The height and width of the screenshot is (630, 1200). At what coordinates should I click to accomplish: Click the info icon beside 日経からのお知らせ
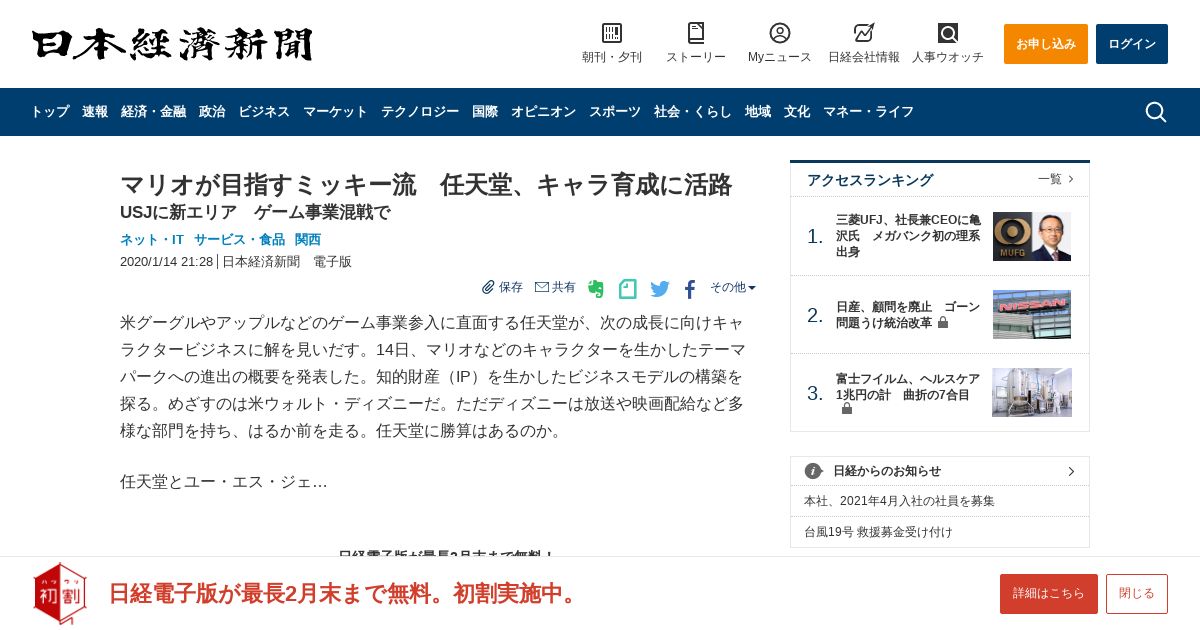813,471
